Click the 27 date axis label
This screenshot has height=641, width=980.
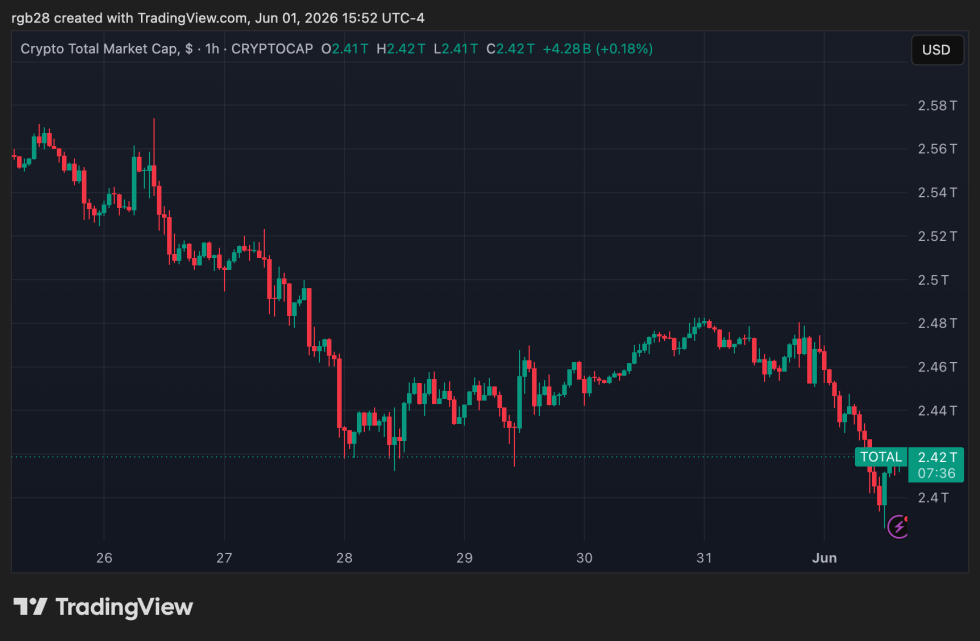tap(224, 558)
